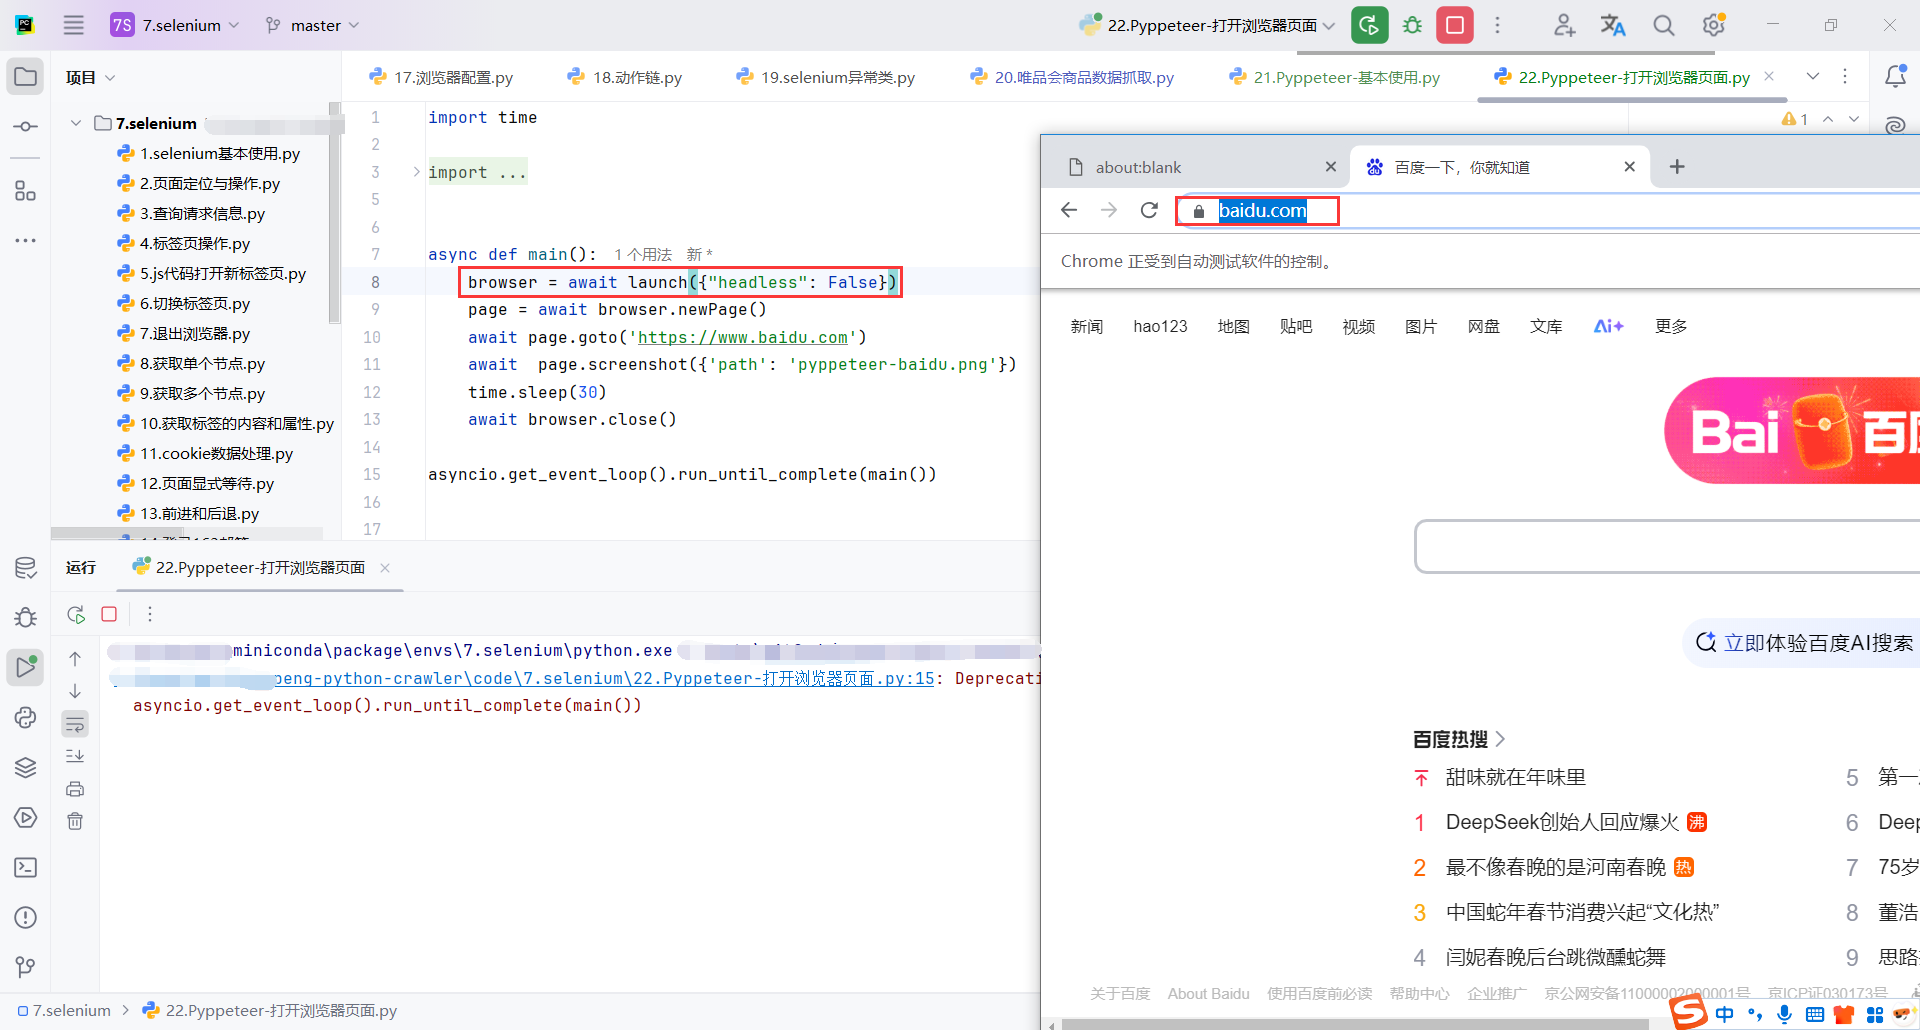This screenshot has width=1920, height=1030.
Task: Click the Chrome address bar showing baidu.com
Action: [1262, 210]
